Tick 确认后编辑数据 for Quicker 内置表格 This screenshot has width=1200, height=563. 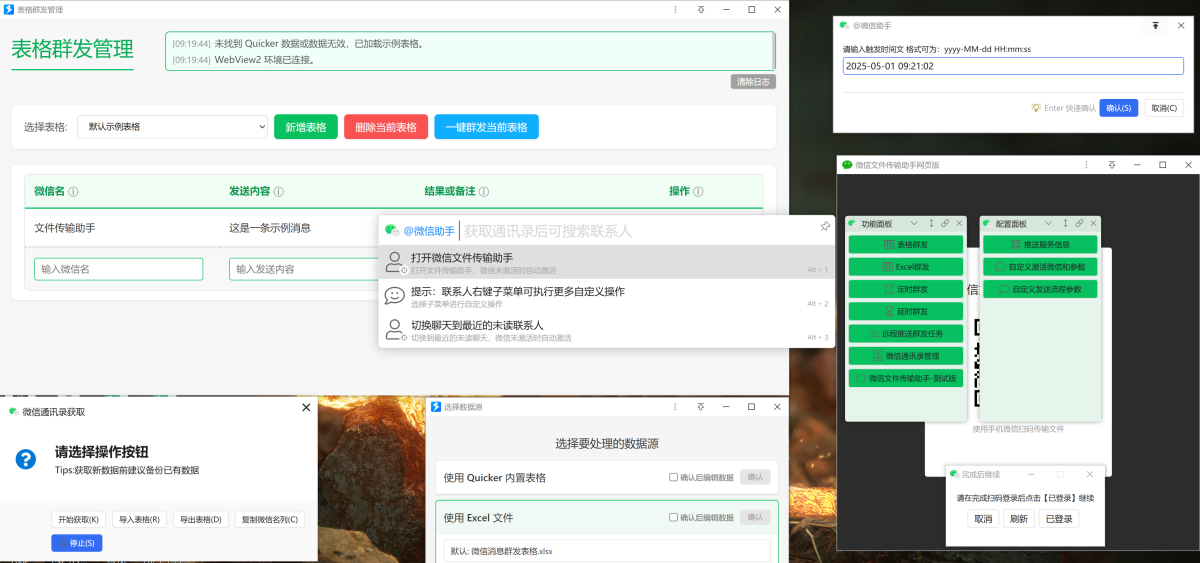tap(673, 477)
